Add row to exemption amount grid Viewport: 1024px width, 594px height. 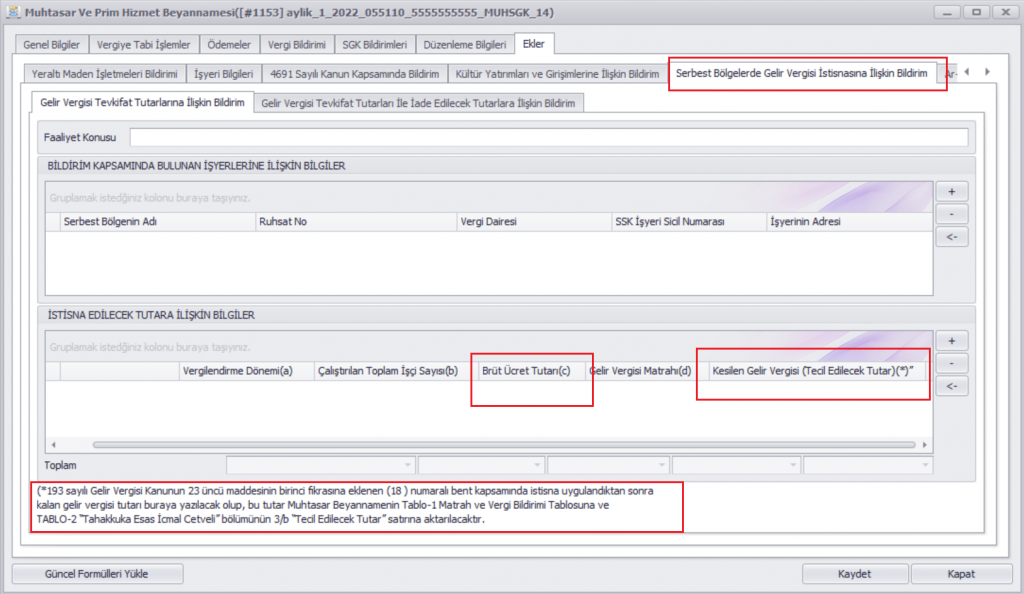954,341
